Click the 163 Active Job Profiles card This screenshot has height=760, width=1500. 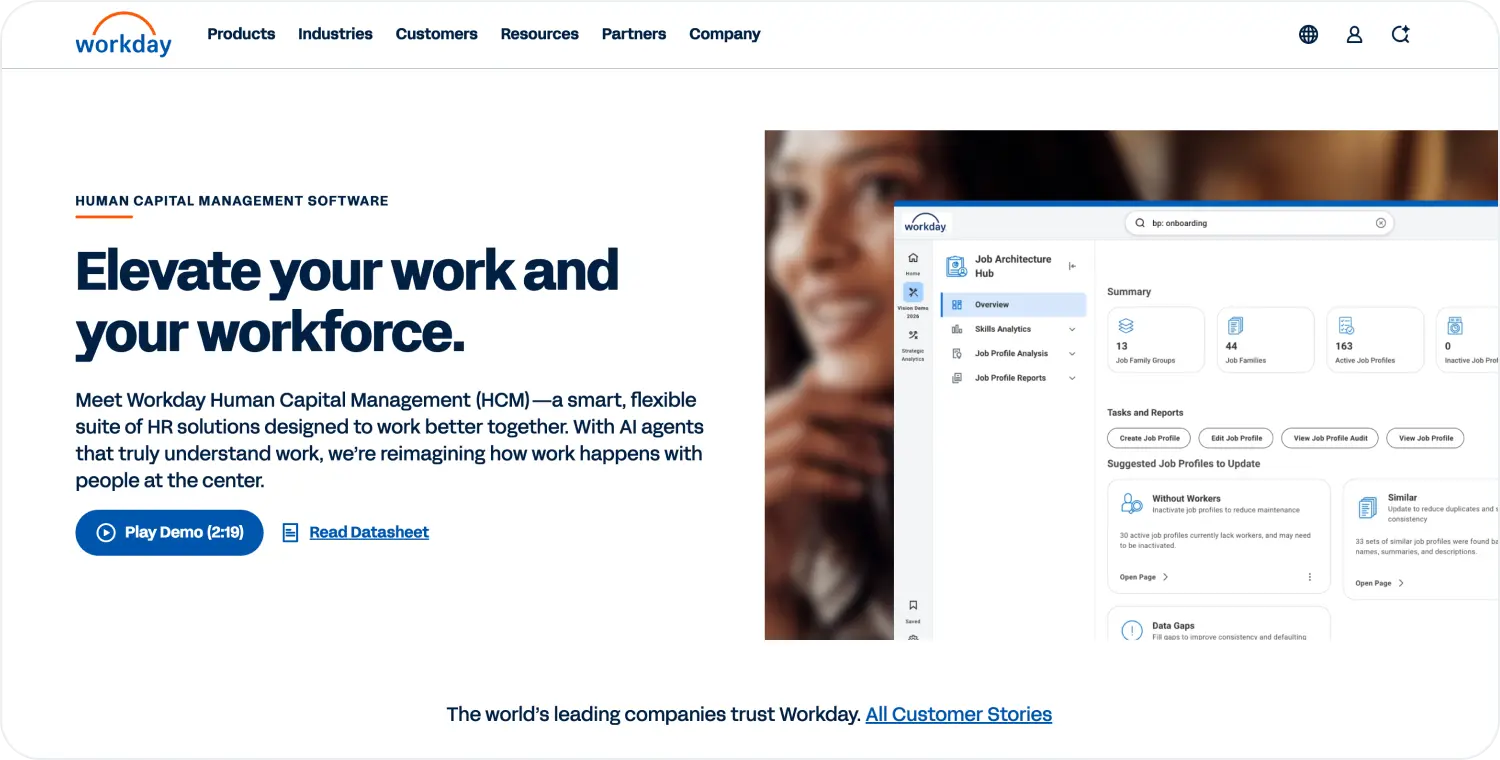[x=1375, y=340]
